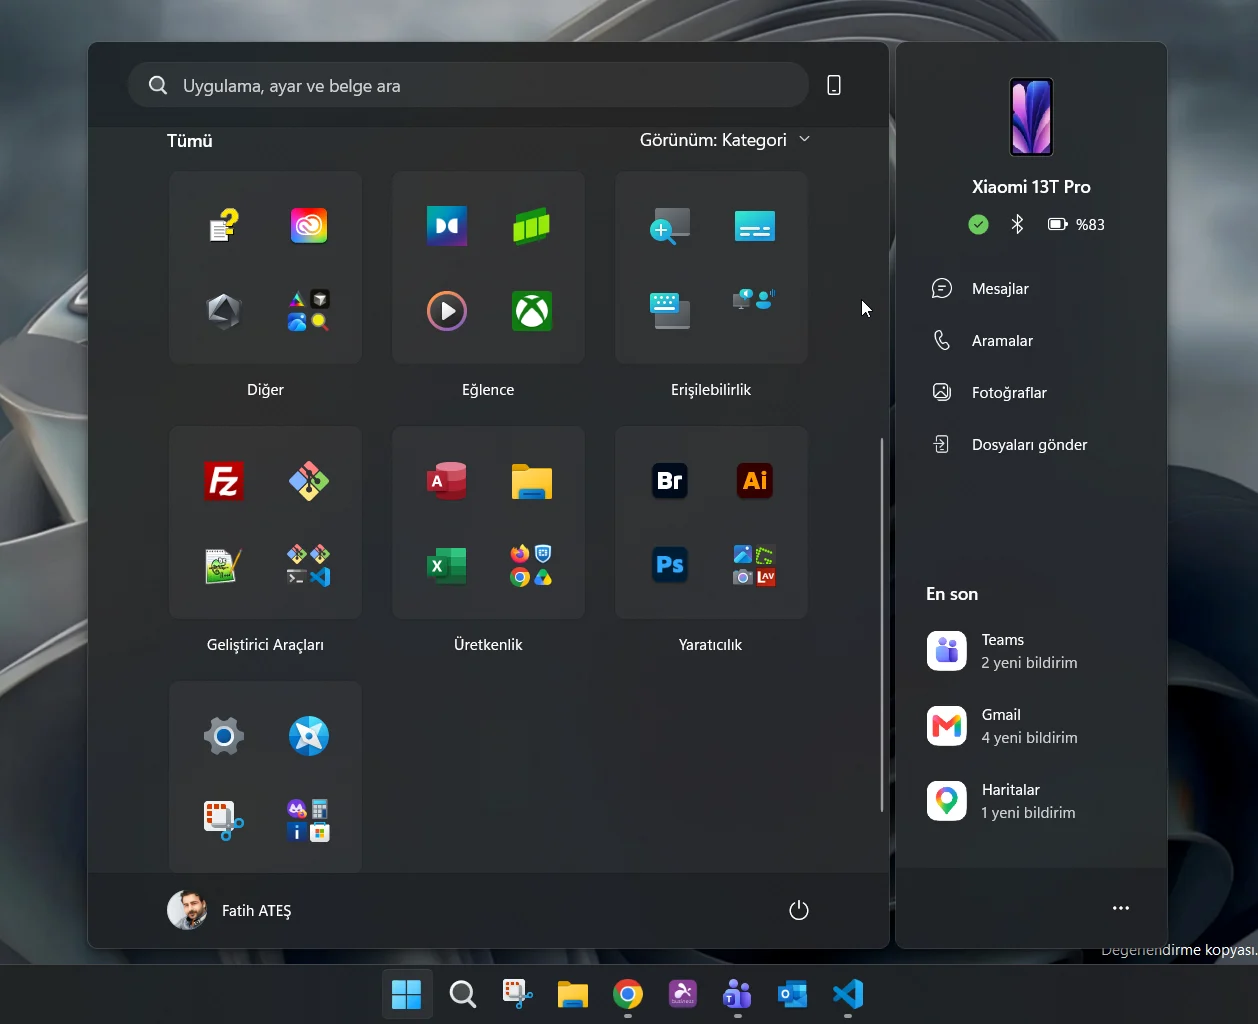Expand the Yaratıcılık small icon cluster

[755, 566]
